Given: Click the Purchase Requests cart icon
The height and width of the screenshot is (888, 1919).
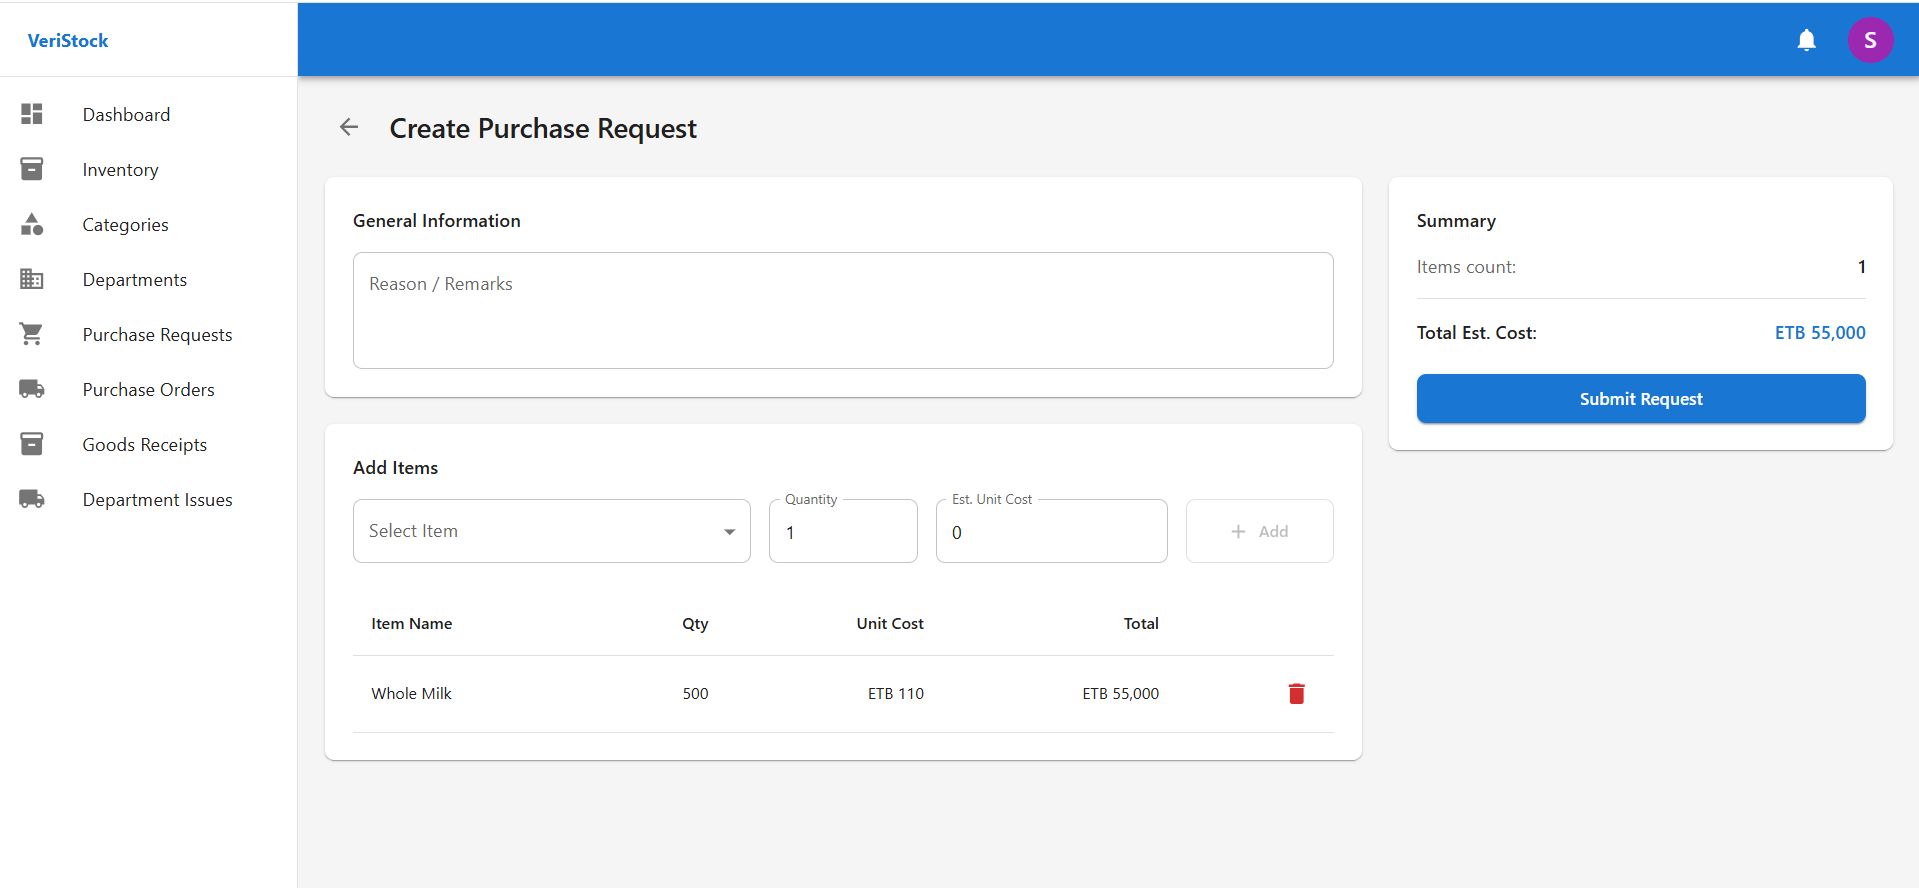Looking at the screenshot, I should 32,334.
